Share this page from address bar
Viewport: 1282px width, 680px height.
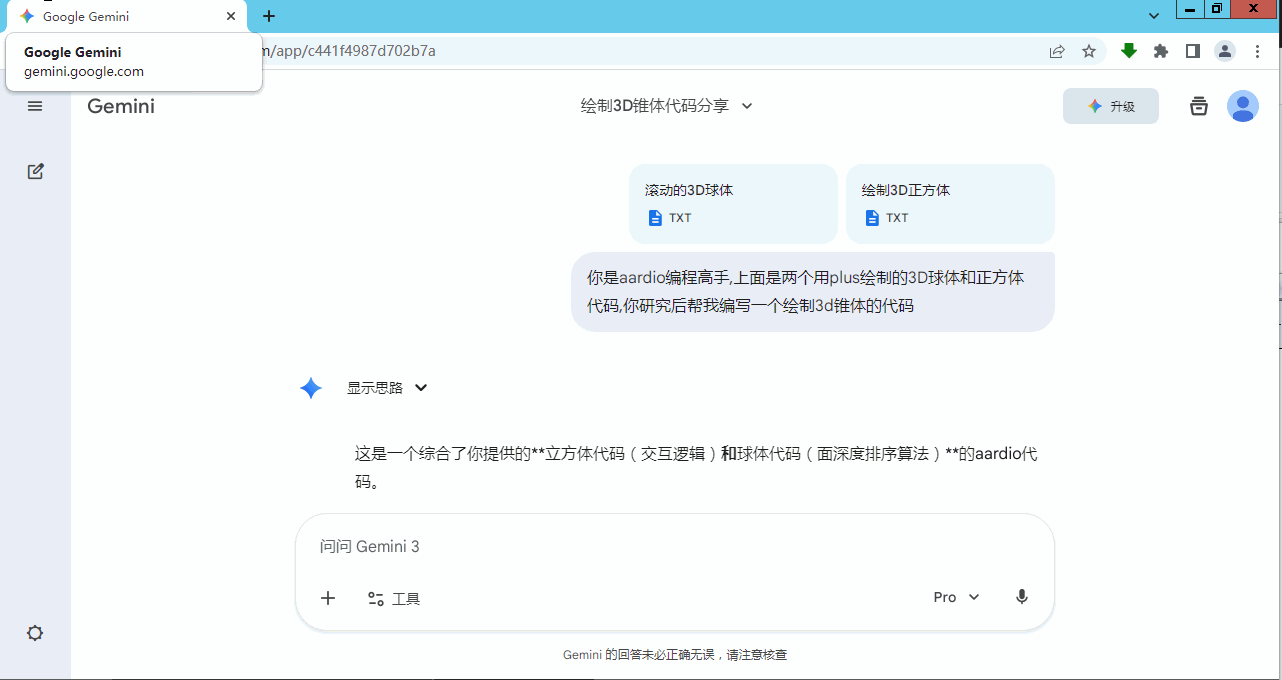[1057, 51]
